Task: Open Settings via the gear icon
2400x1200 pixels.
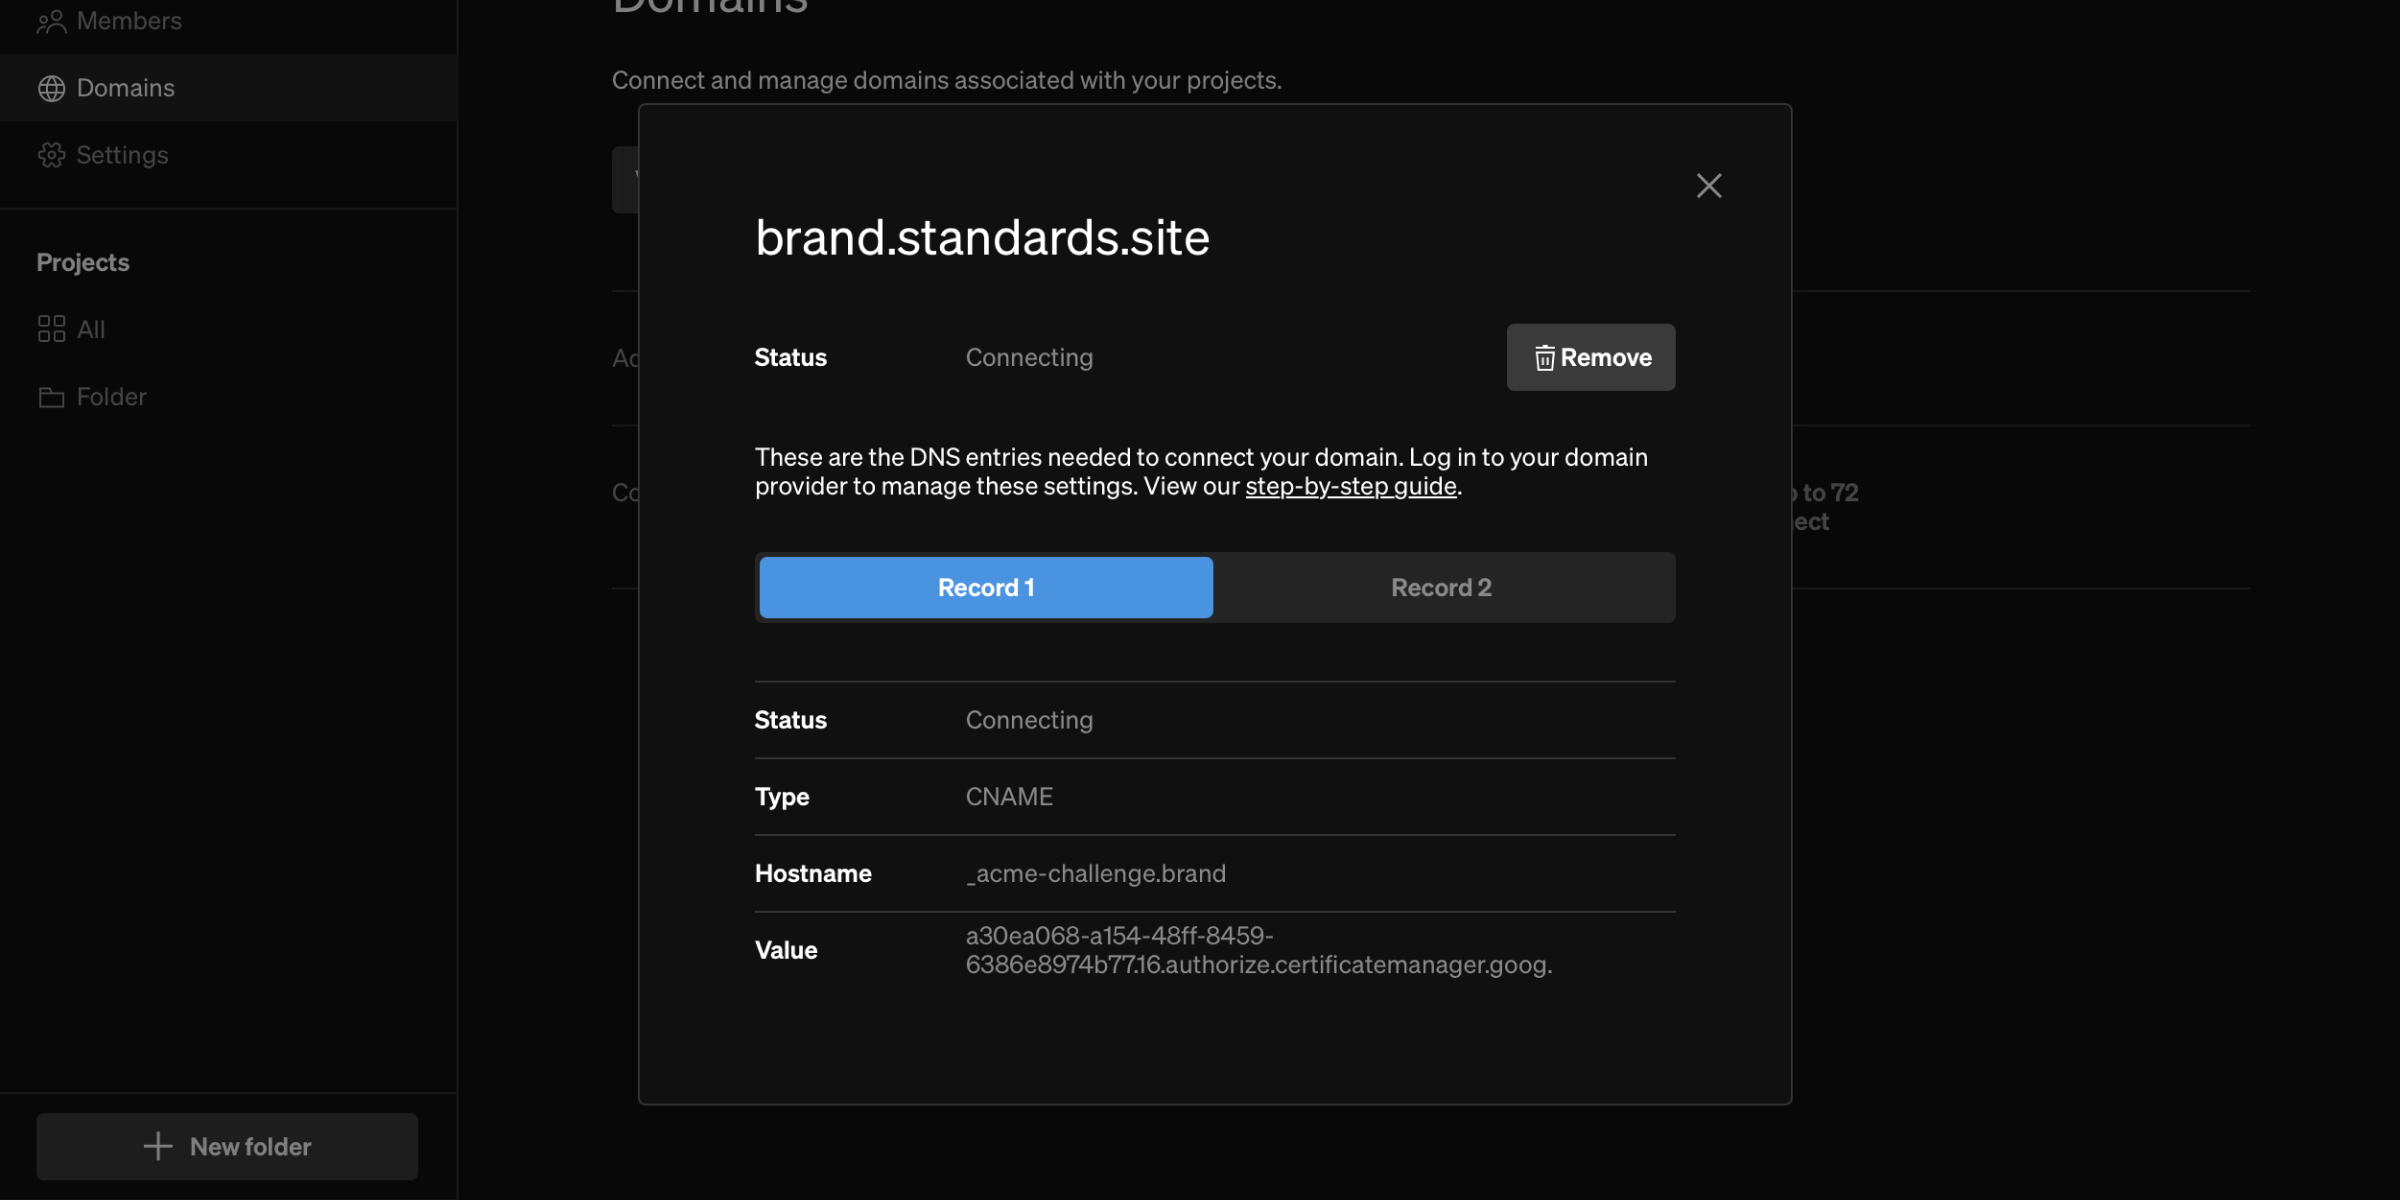Action: [53, 155]
